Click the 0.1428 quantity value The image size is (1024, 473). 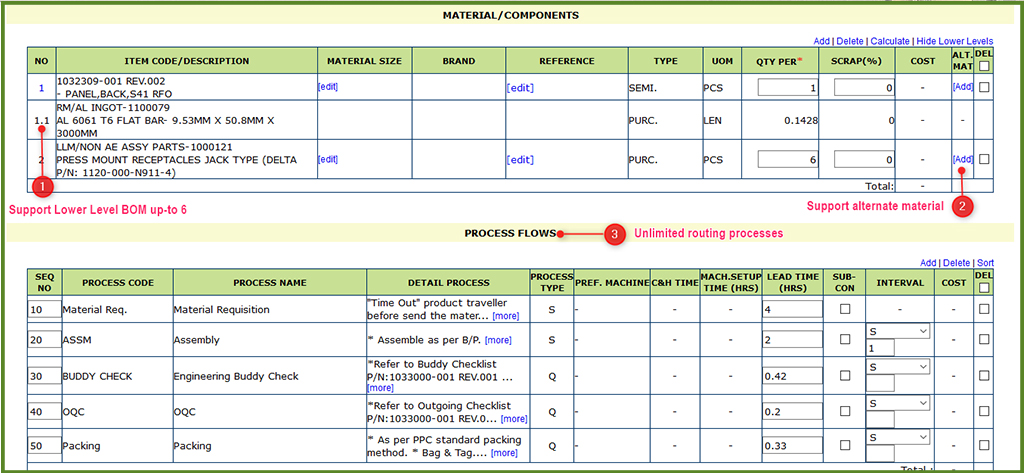pos(801,121)
